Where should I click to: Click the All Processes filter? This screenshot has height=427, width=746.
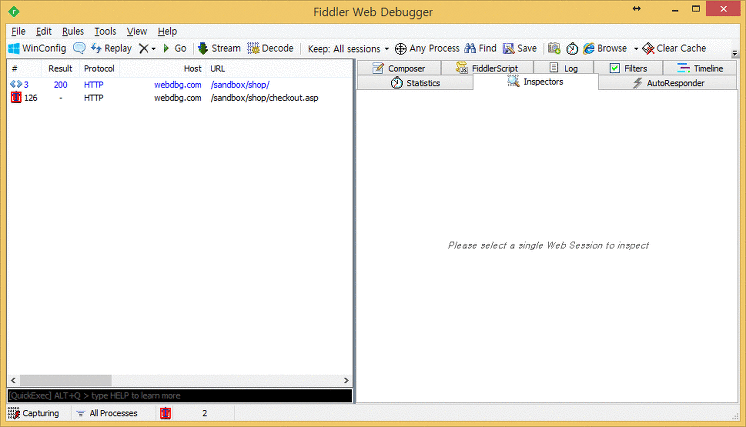(107, 413)
